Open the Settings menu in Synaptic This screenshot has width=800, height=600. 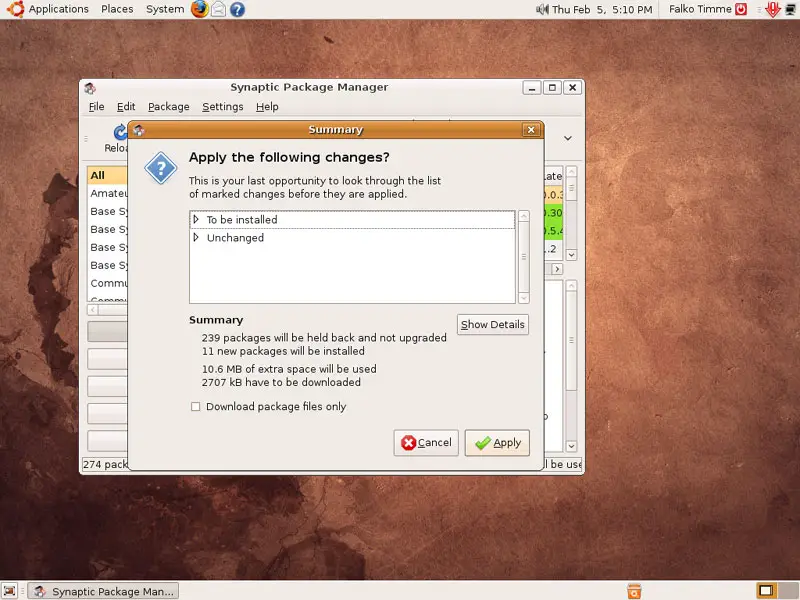coord(223,107)
